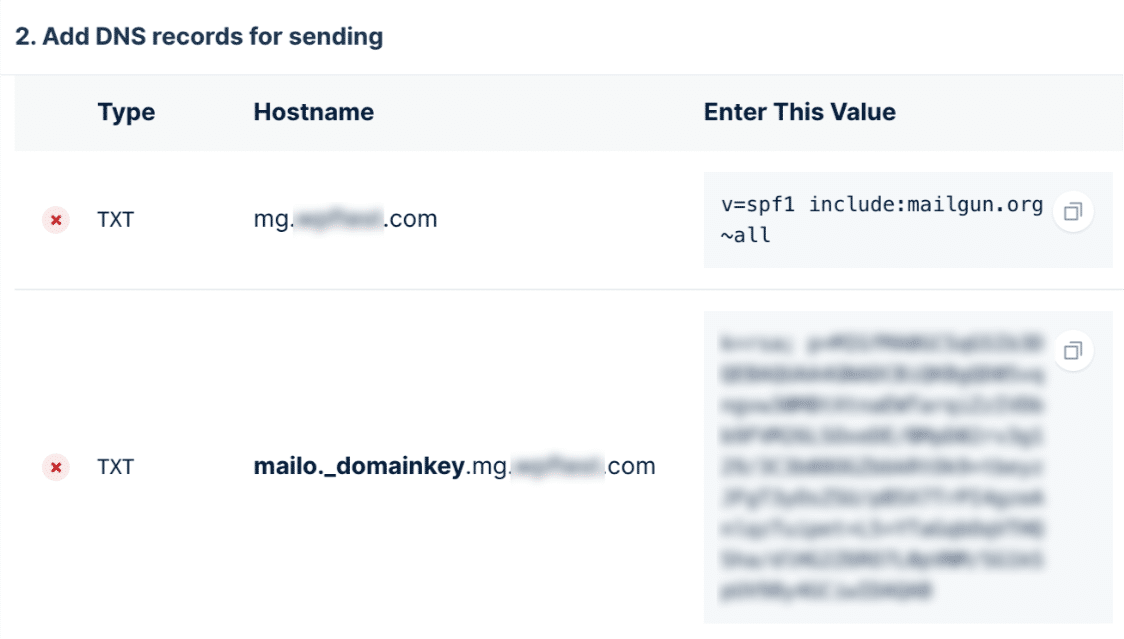Click the mg. hostname in the first row

pyautogui.click(x=345, y=219)
